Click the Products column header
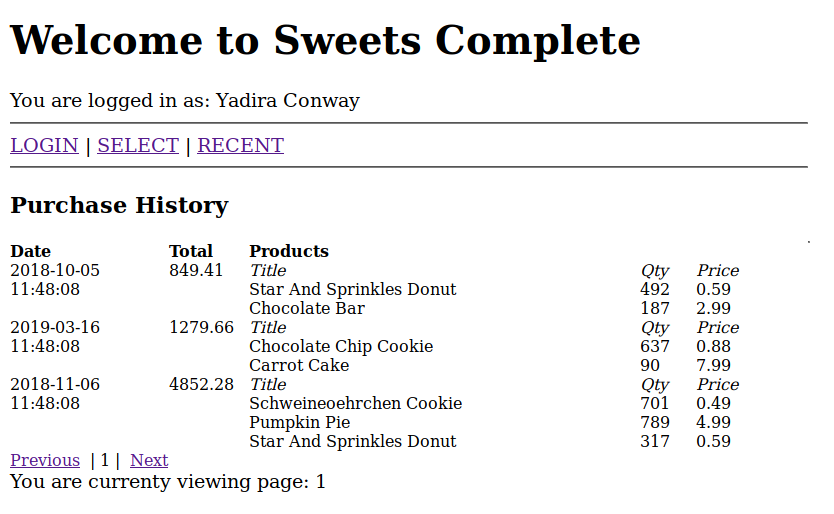This screenshot has width=834, height=514. (289, 252)
